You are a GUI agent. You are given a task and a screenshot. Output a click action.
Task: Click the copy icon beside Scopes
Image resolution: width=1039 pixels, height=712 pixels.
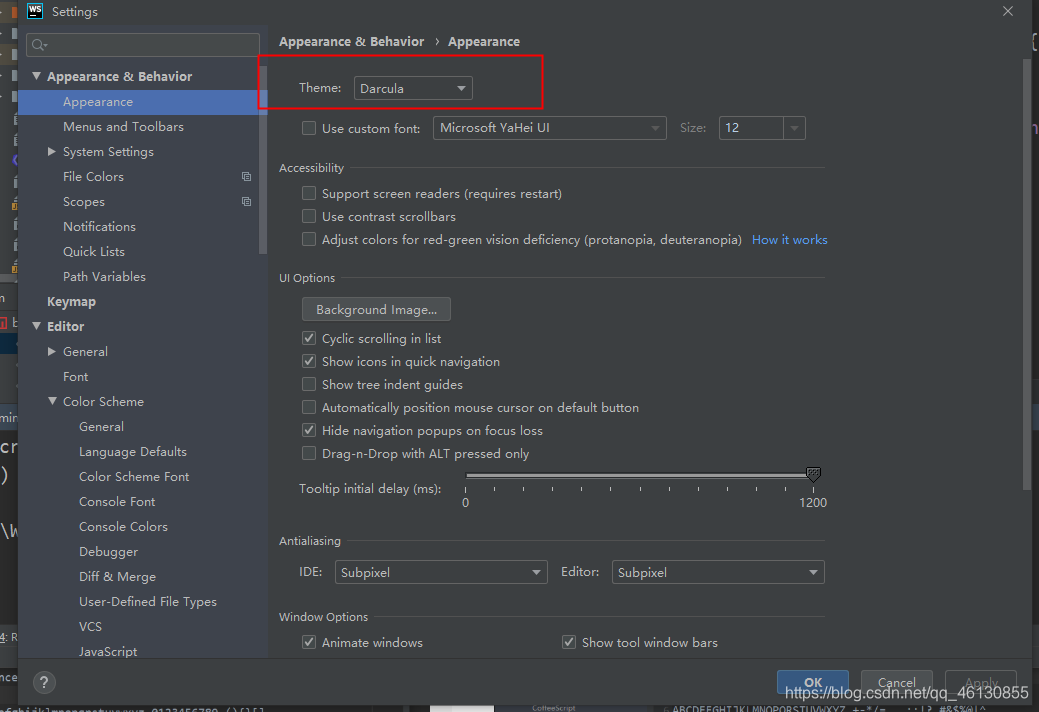[x=246, y=201]
